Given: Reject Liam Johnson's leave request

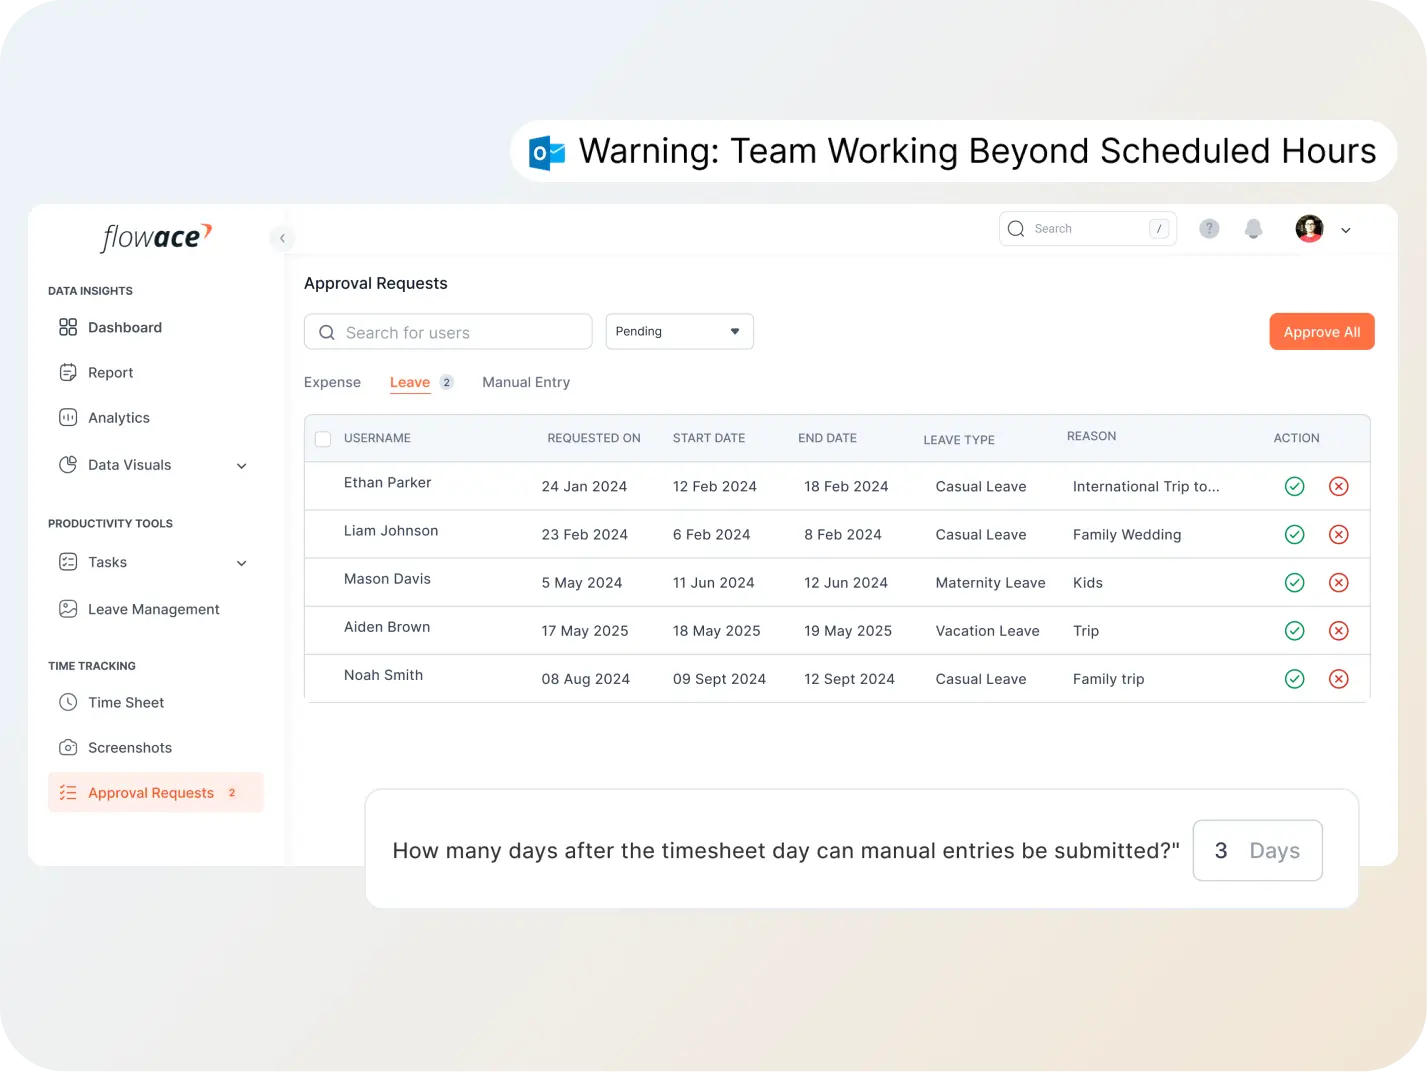Looking at the screenshot, I should coord(1338,535).
